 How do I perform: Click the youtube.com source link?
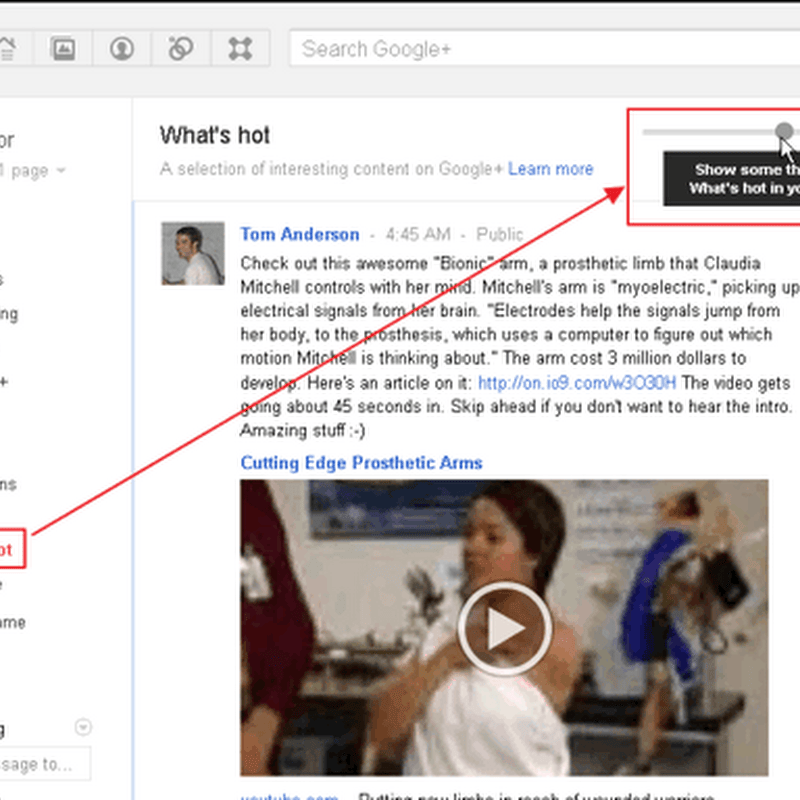click(289, 795)
